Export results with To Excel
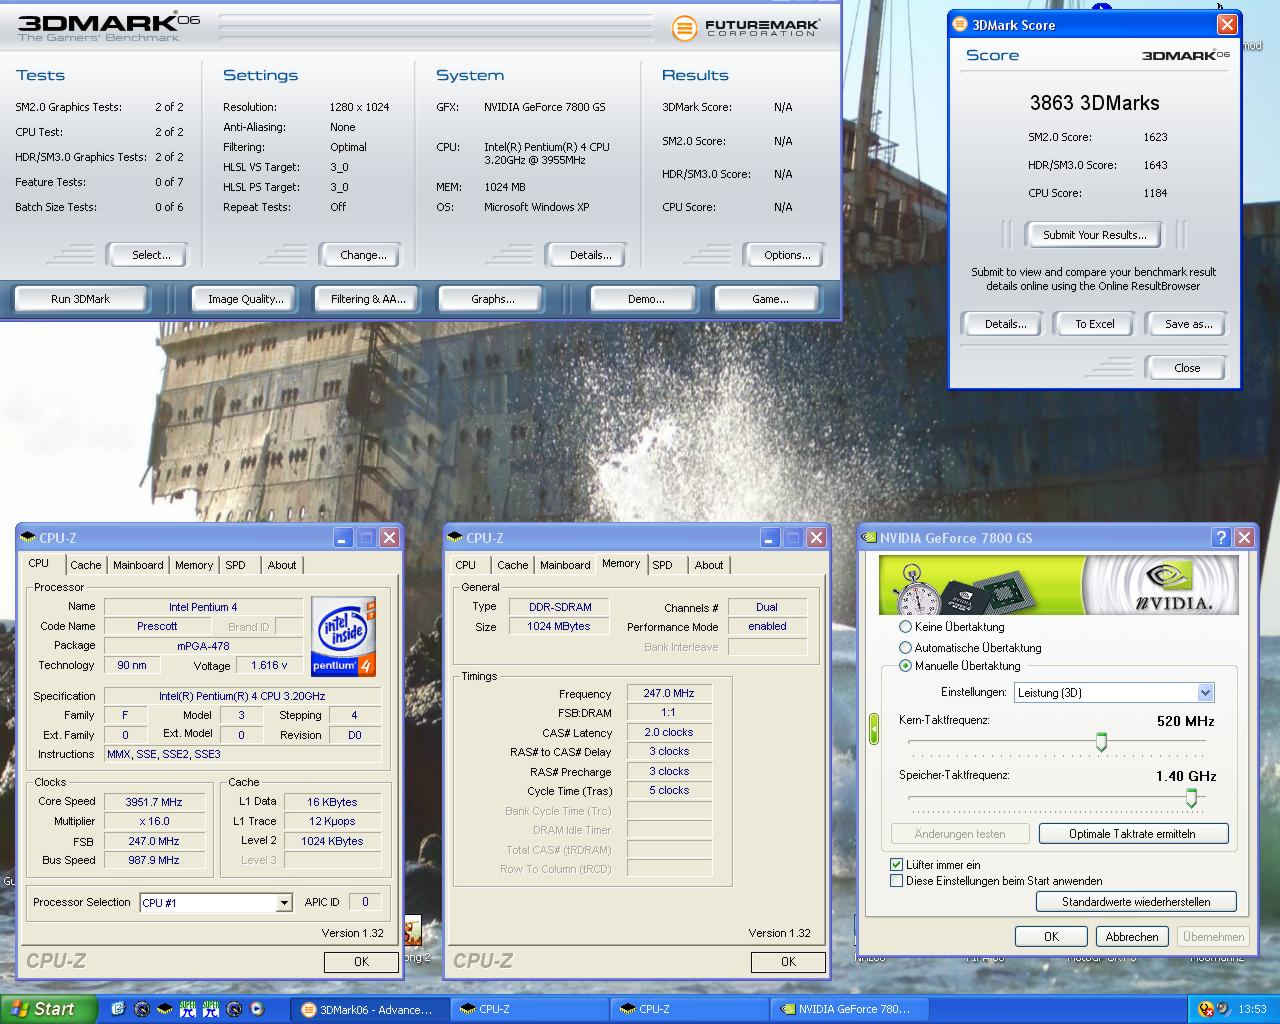The image size is (1280, 1024). (x=1094, y=324)
